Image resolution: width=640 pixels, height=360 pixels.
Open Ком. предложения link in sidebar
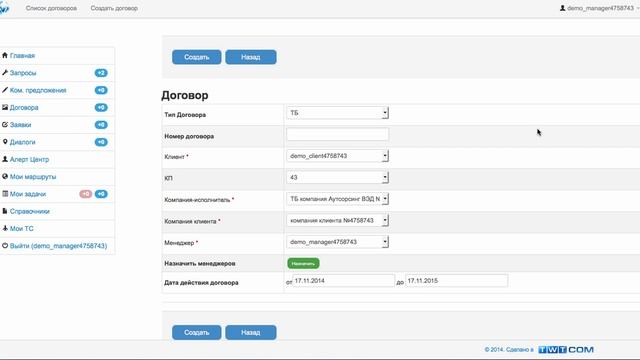point(38,90)
